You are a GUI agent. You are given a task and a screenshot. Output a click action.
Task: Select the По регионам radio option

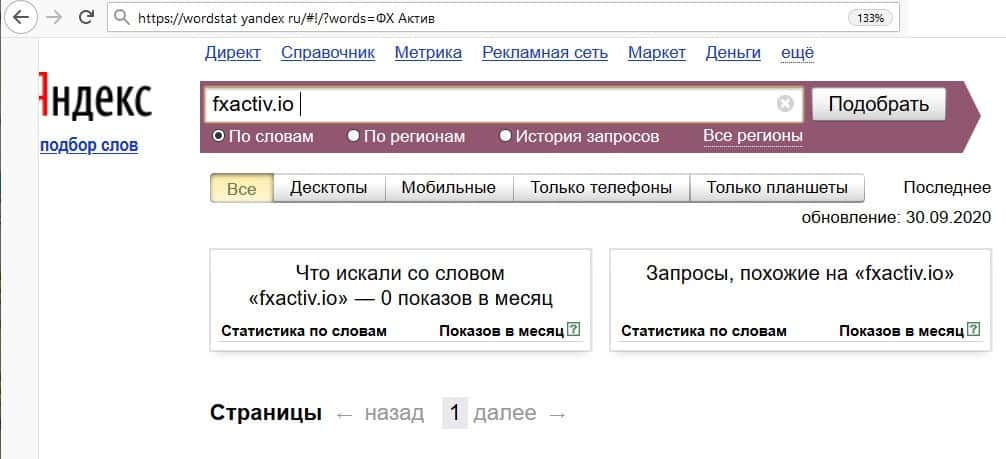coord(406,136)
